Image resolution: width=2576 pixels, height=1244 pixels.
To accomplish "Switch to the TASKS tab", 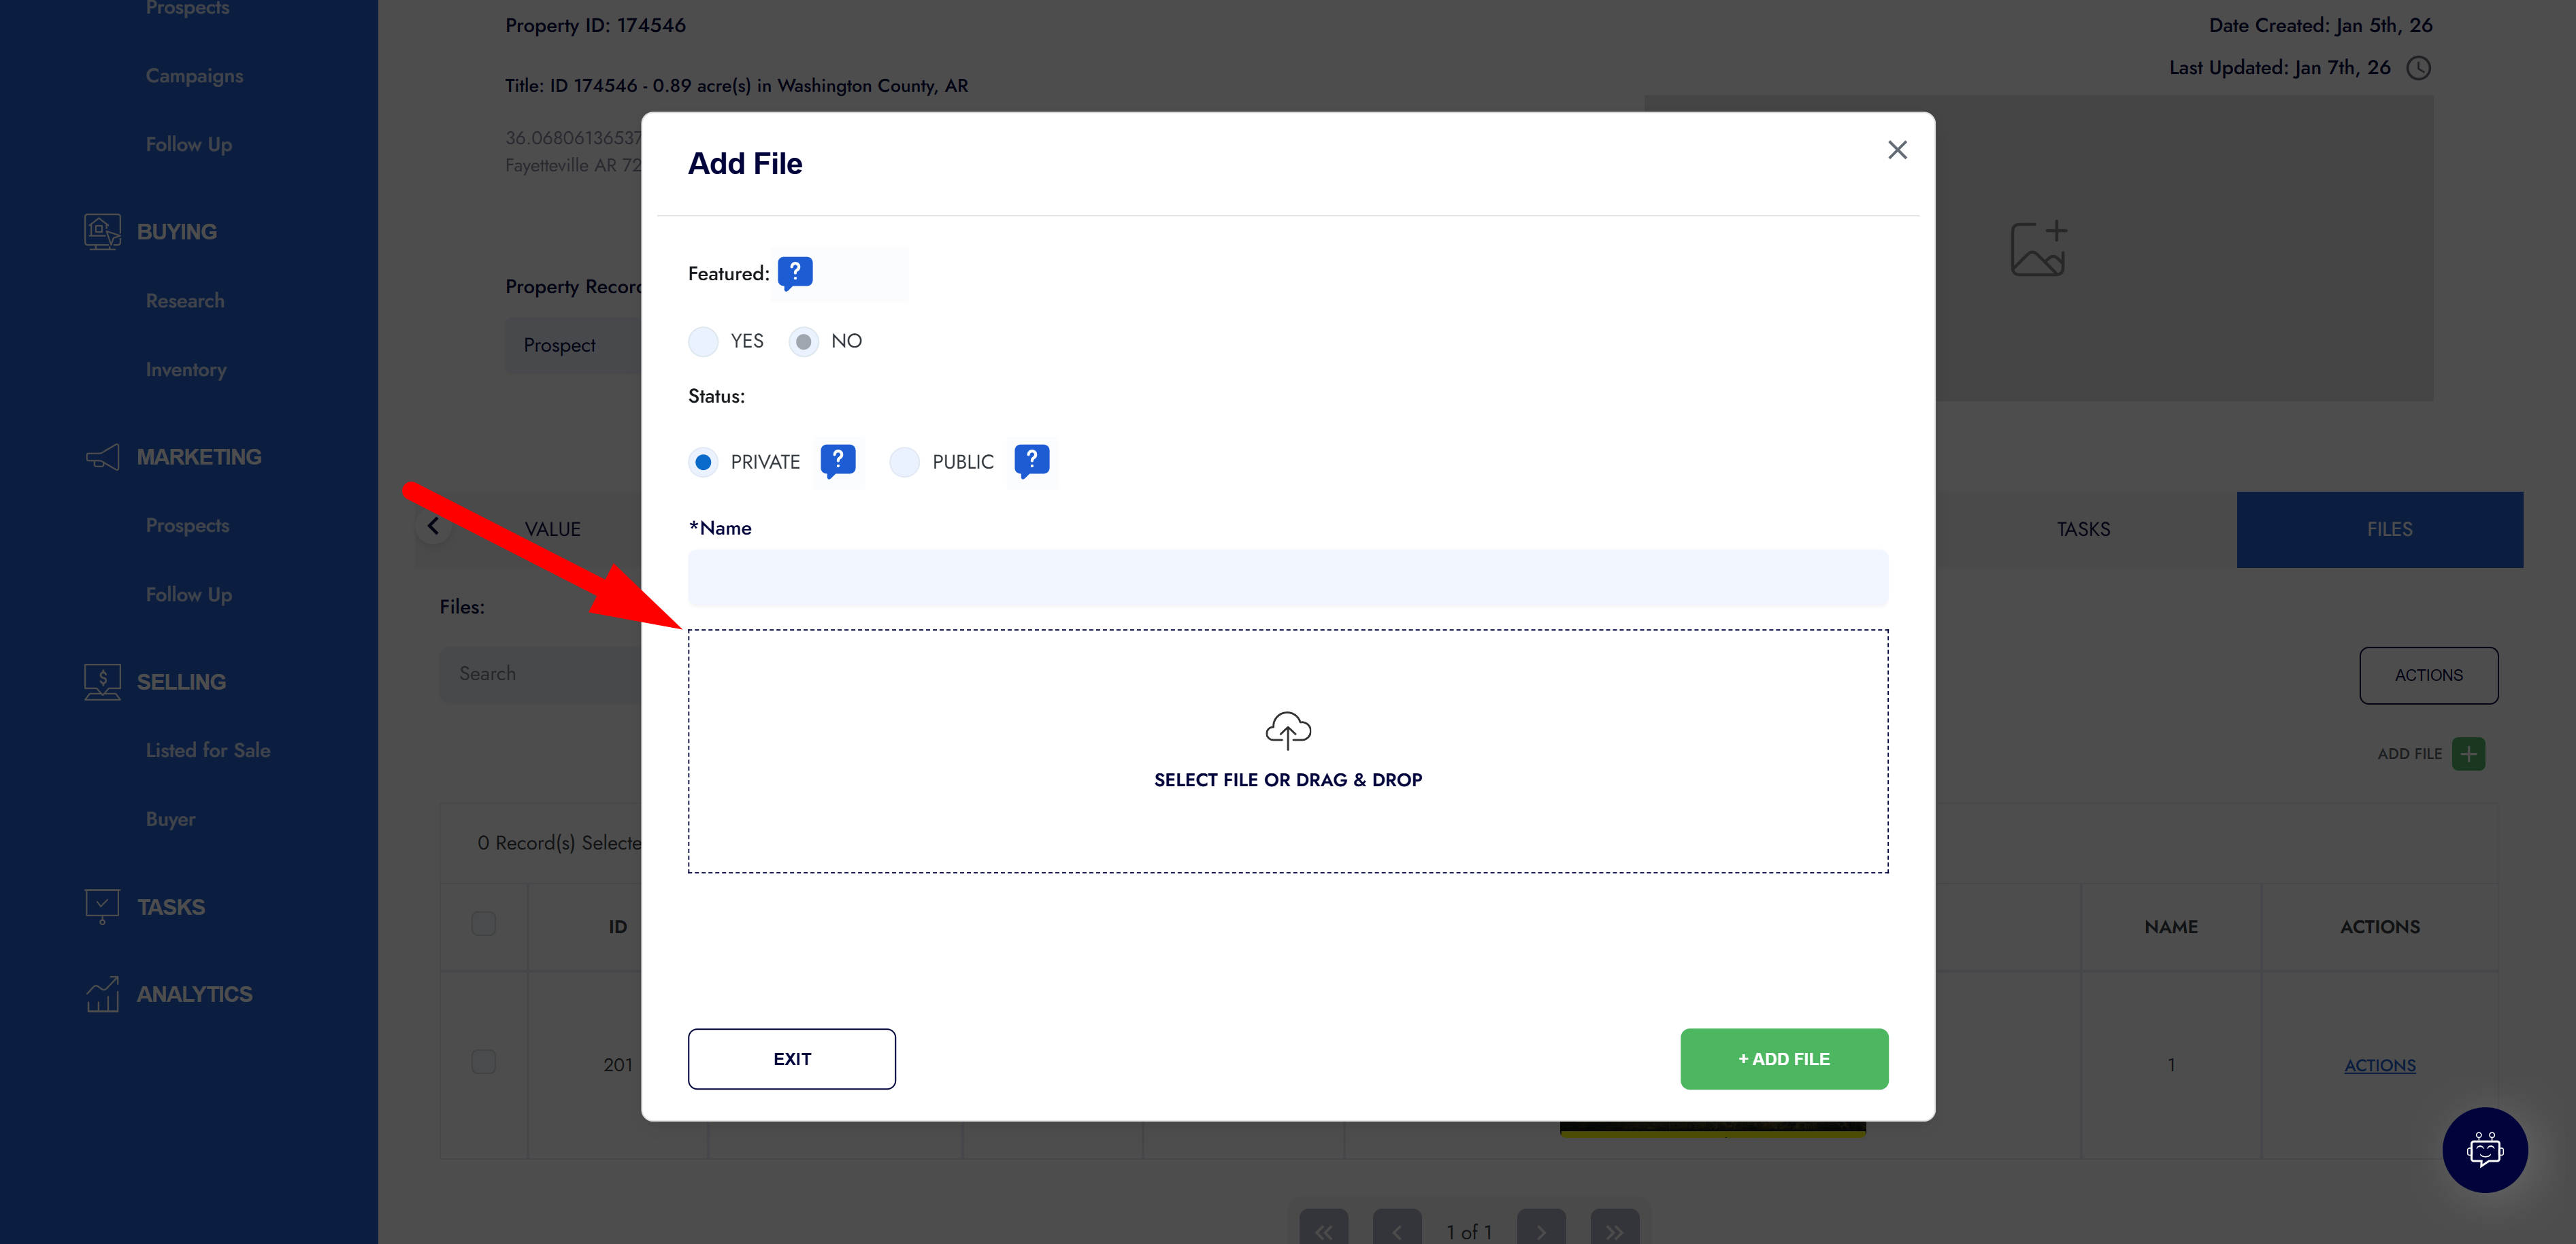I will tap(2083, 530).
